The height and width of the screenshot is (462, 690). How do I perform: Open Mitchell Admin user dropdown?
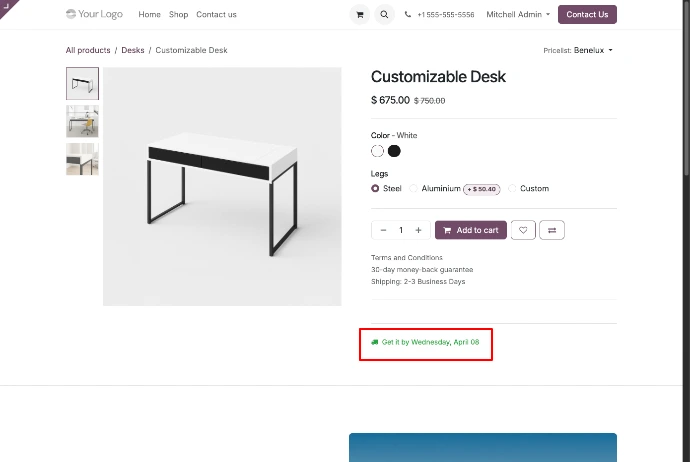coord(518,15)
